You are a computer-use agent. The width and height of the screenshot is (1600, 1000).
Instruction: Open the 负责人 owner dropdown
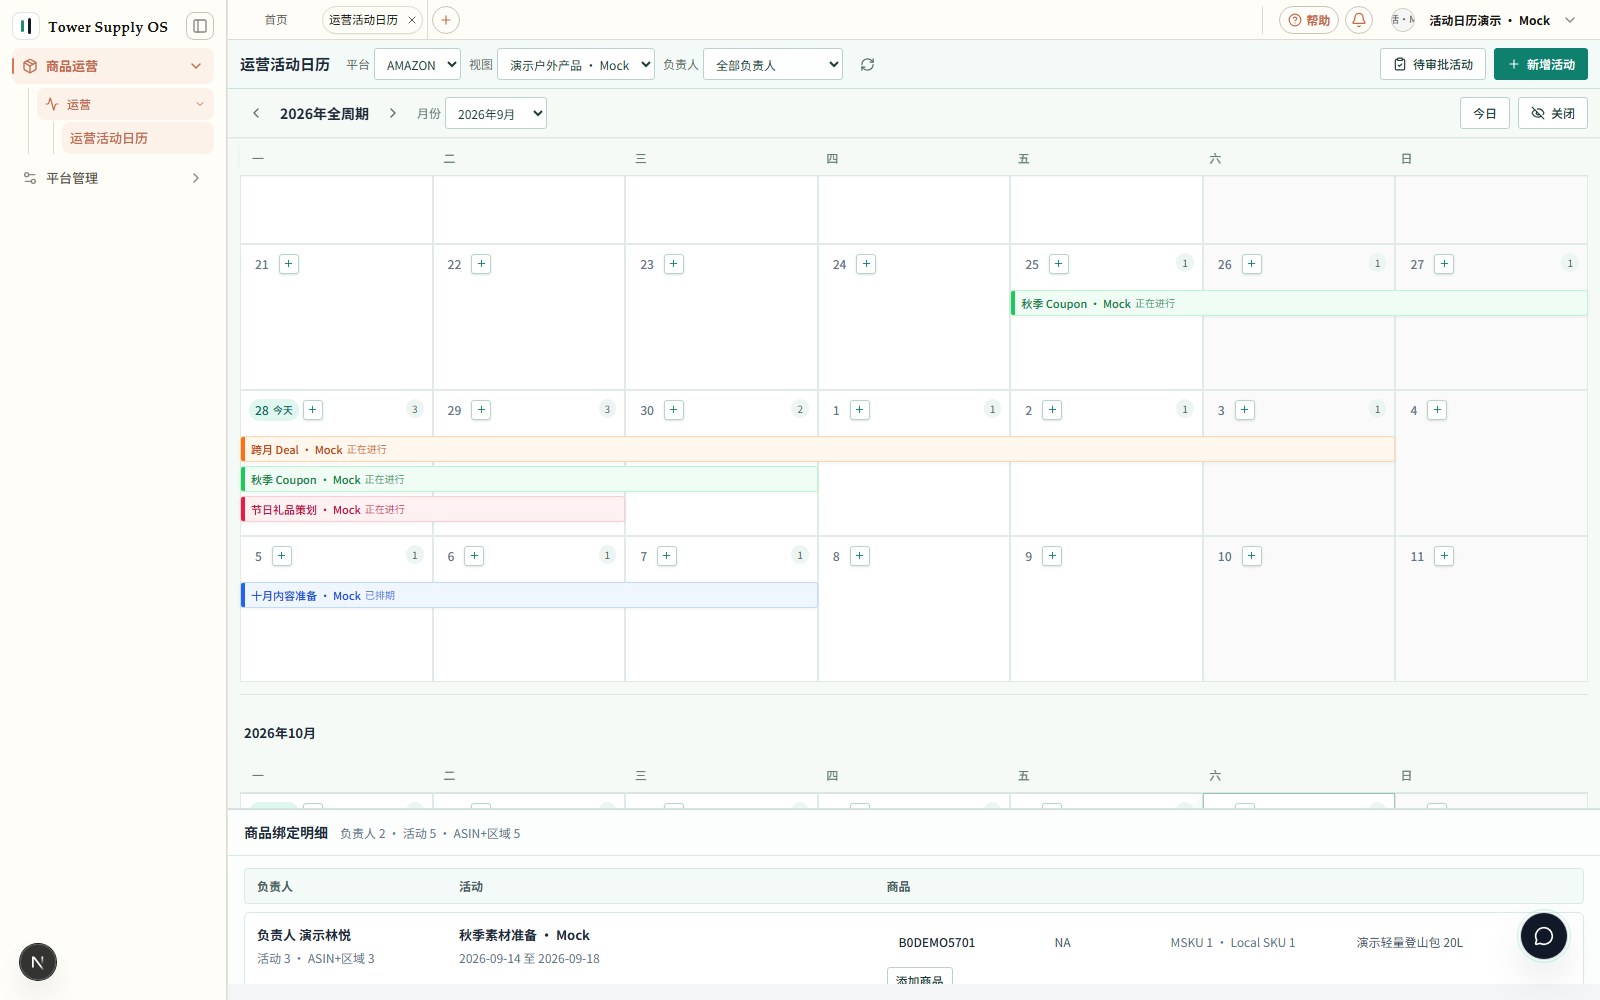click(x=773, y=65)
